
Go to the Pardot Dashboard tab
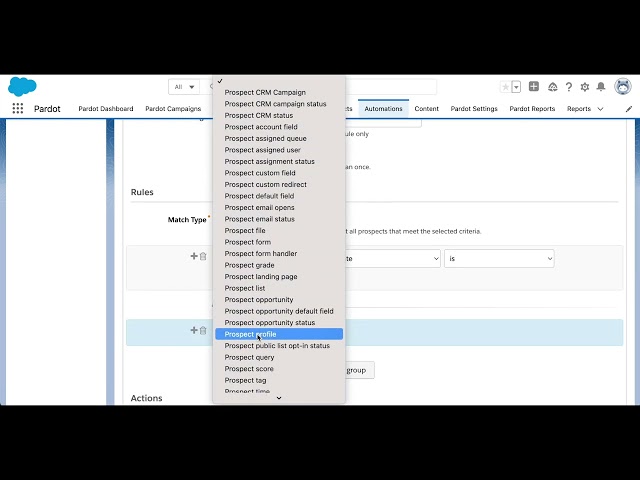[106, 109]
